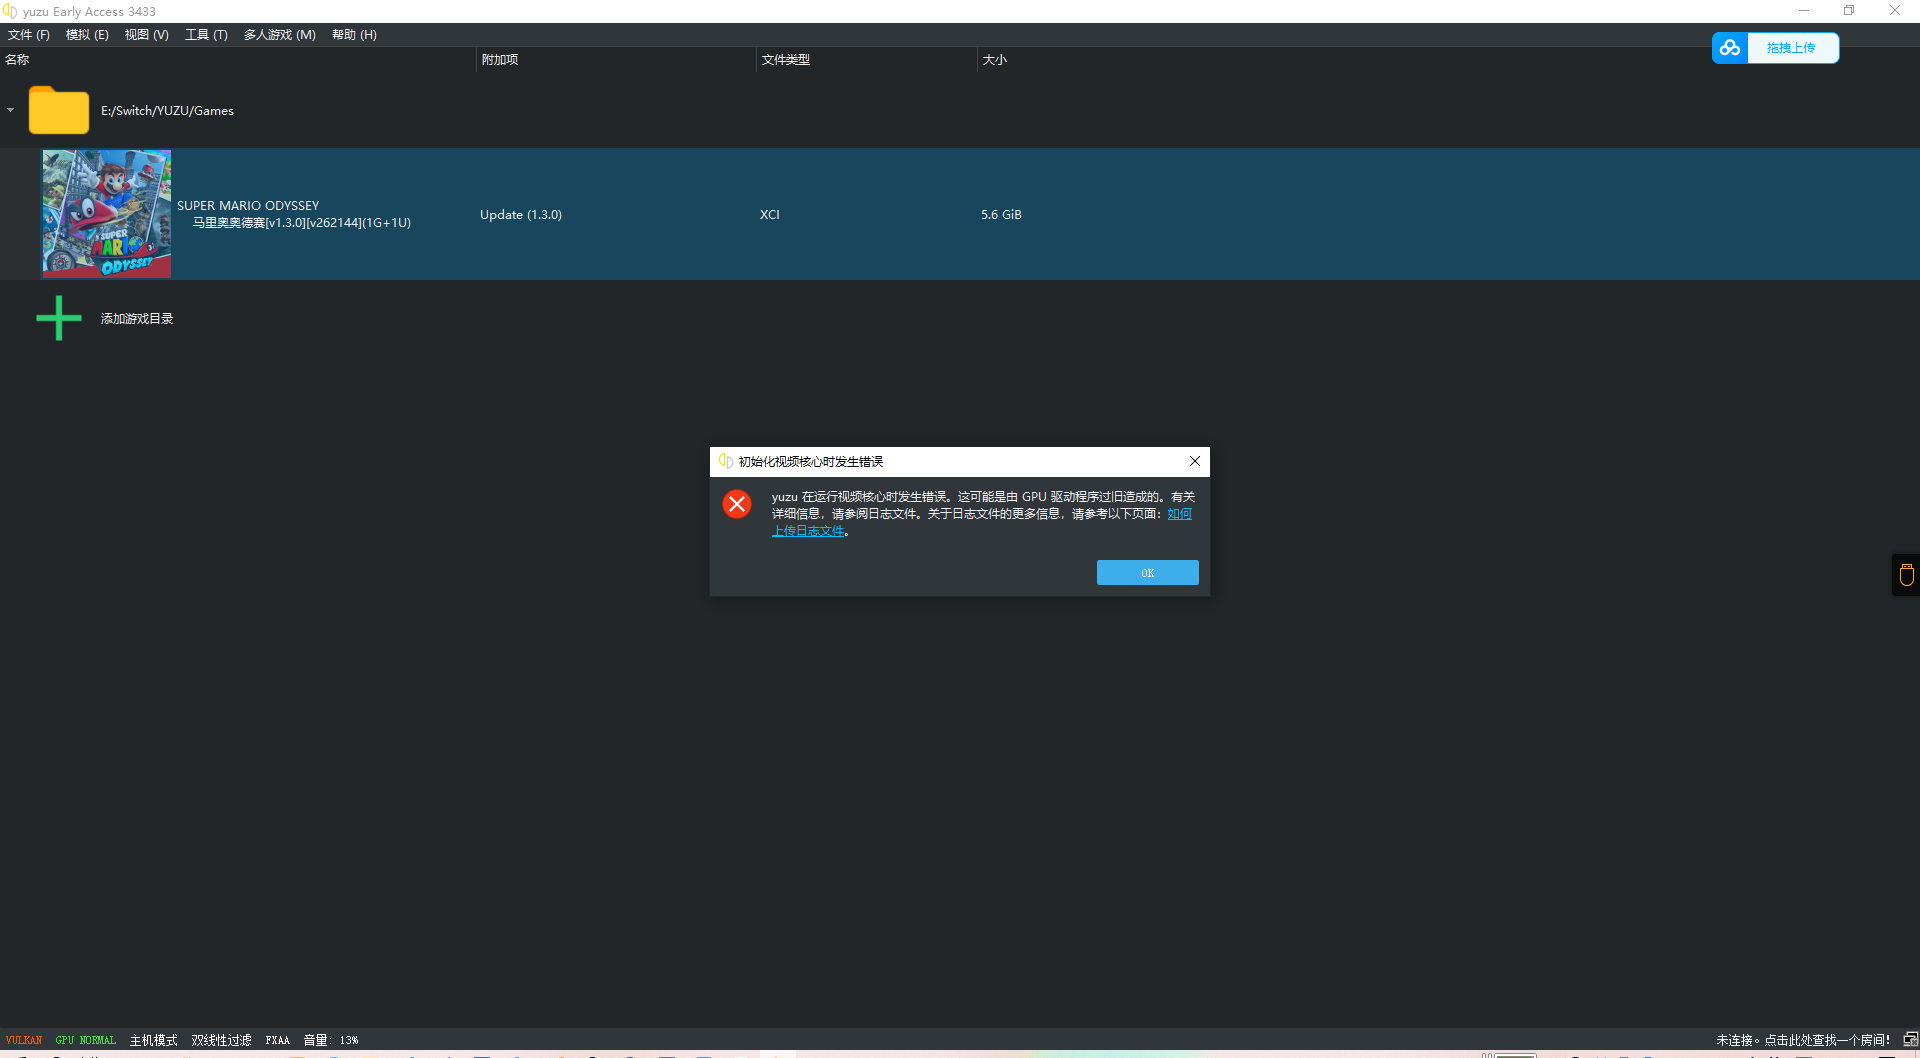Select the Super Mario Odyssey cover thumbnail
This screenshot has height=1058, width=1920.
pyautogui.click(x=106, y=214)
